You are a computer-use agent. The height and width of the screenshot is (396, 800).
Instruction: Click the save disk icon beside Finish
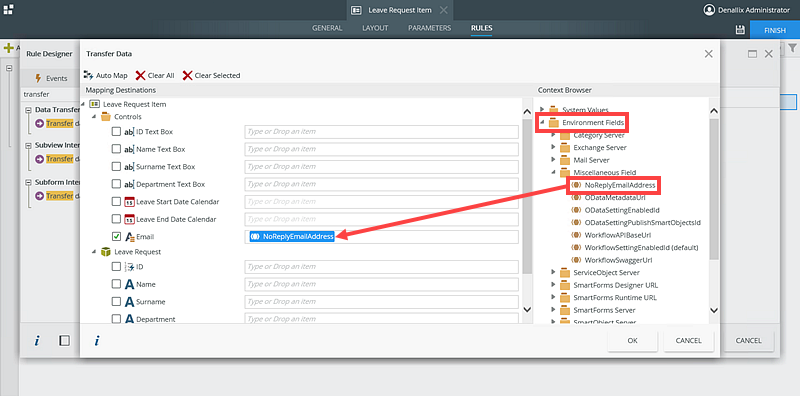click(x=740, y=30)
